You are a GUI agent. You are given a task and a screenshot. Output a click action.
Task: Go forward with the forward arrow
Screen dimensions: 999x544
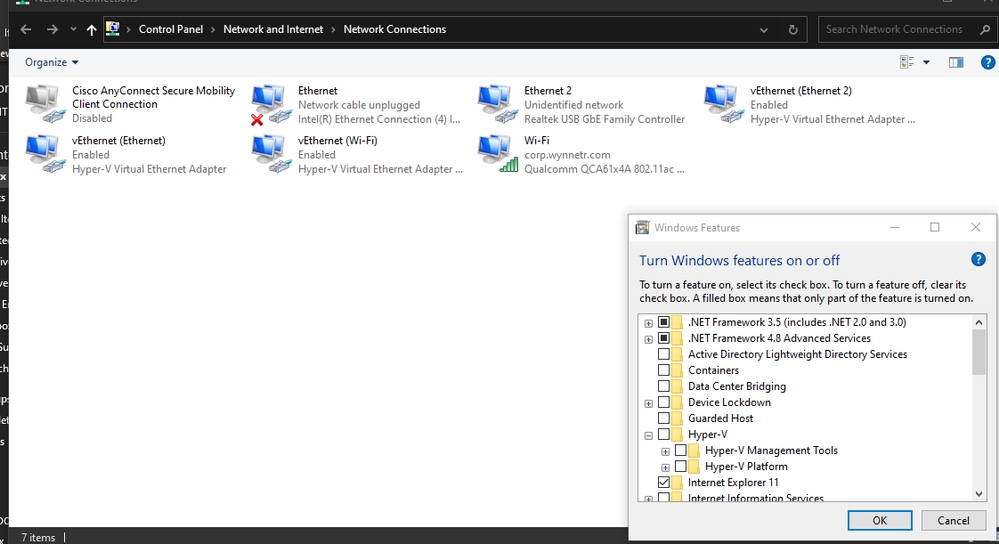point(52,29)
